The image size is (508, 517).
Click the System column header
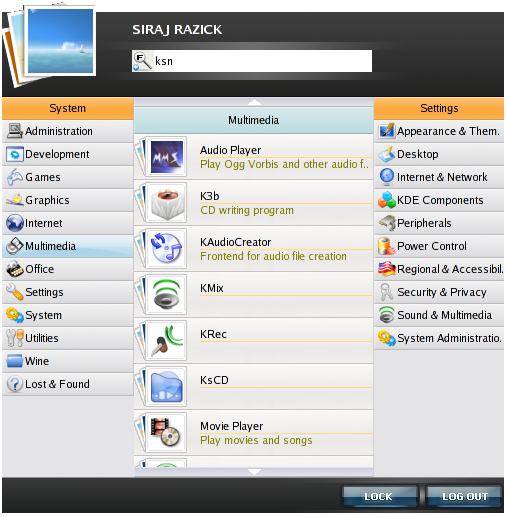(x=68, y=108)
